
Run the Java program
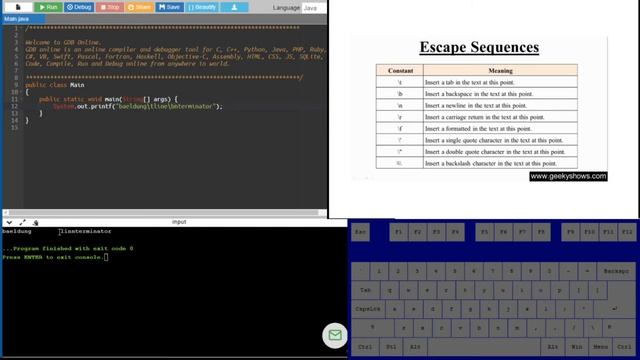(48, 7)
